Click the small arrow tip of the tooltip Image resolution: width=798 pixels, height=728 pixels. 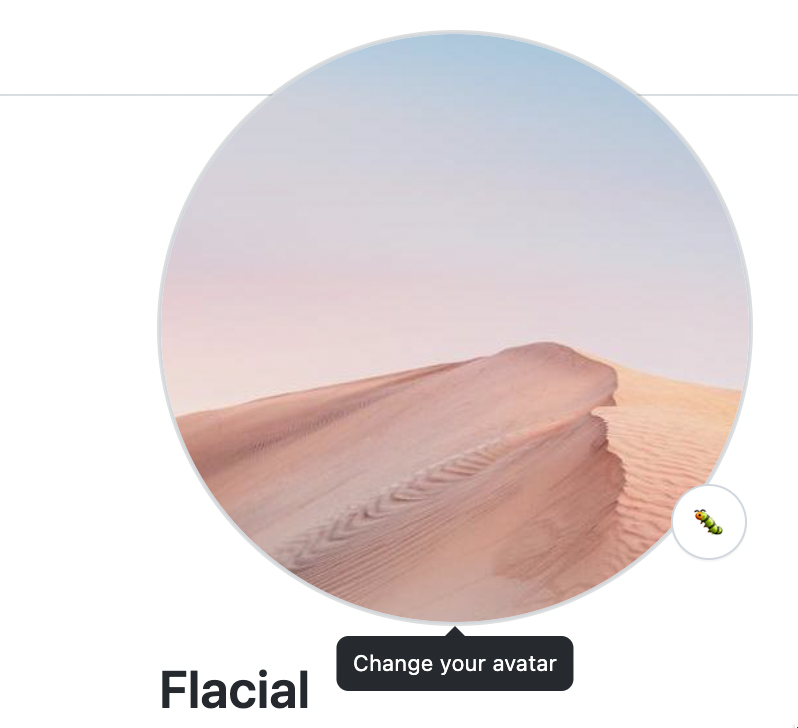point(455,631)
